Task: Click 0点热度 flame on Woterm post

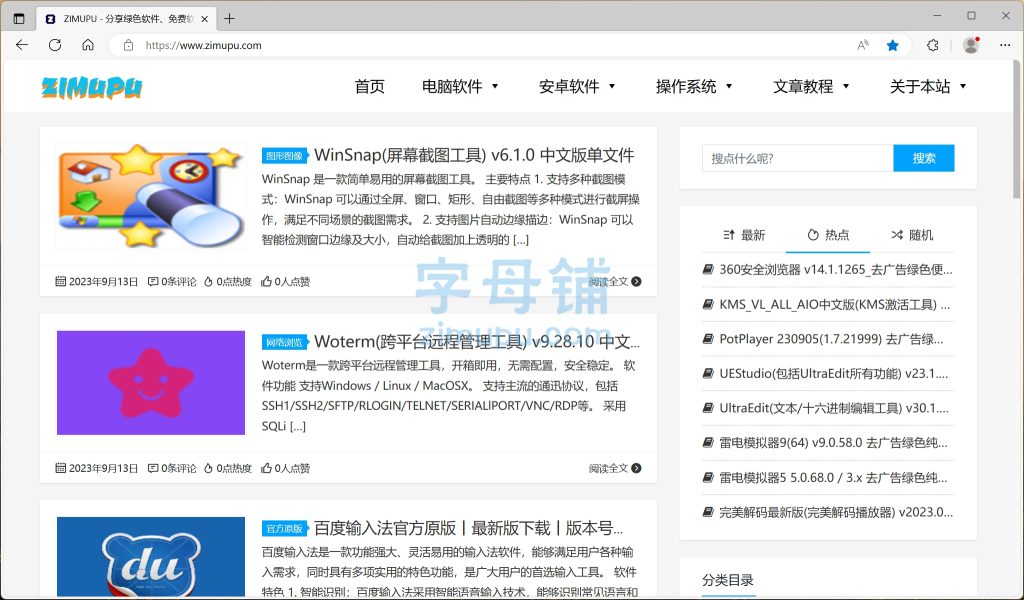Action: tap(228, 468)
